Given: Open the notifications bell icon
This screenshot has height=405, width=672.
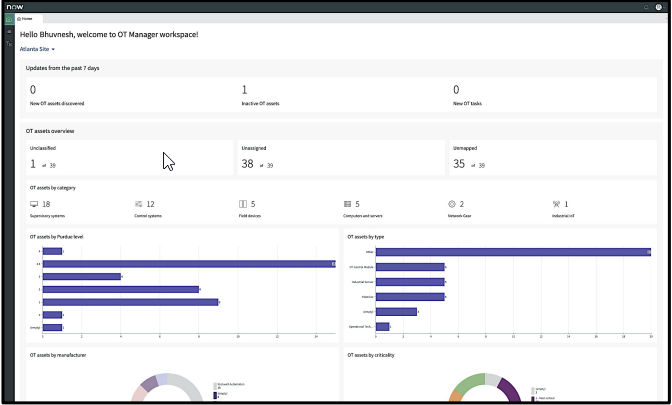Looking at the screenshot, I should click(646, 7).
